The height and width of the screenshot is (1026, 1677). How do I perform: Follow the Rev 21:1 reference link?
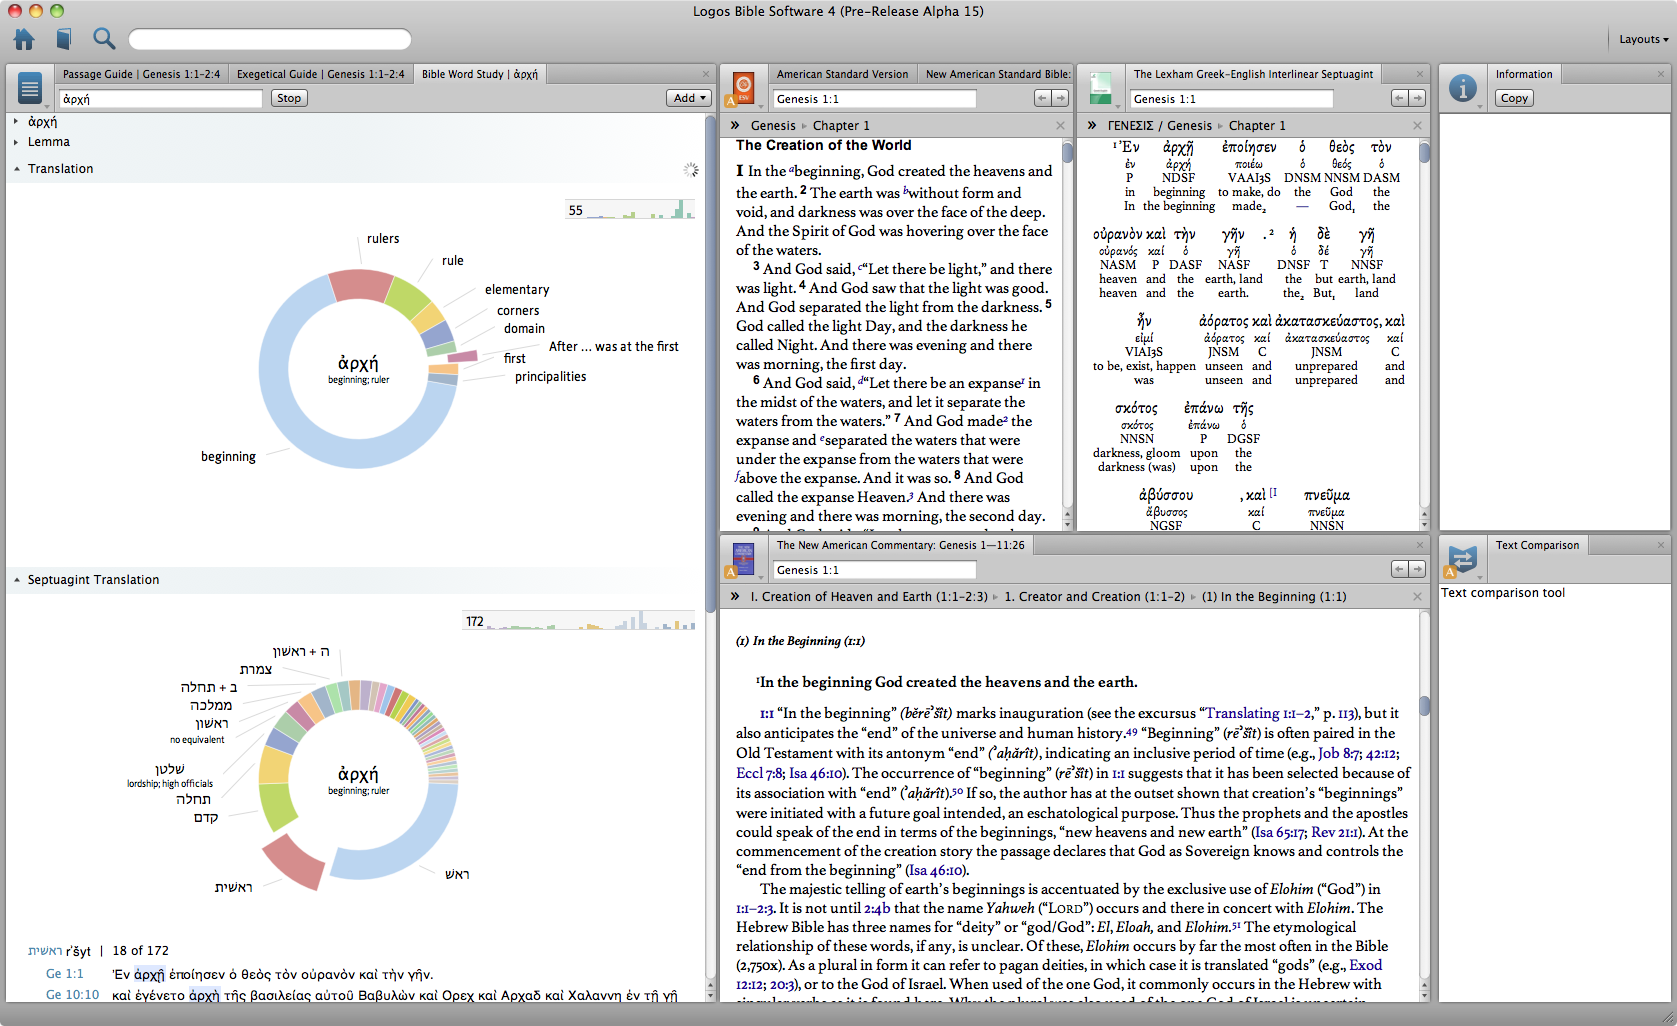[1334, 832]
